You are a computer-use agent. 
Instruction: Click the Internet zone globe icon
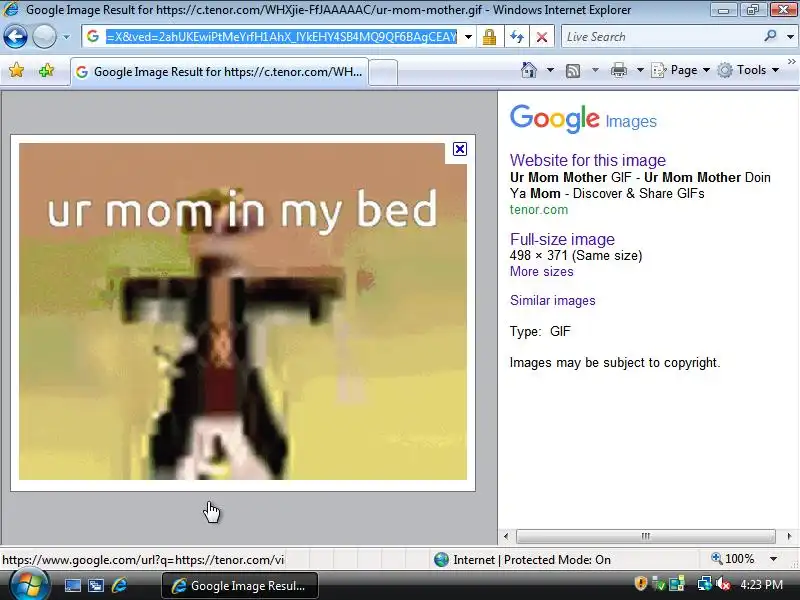click(441, 560)
